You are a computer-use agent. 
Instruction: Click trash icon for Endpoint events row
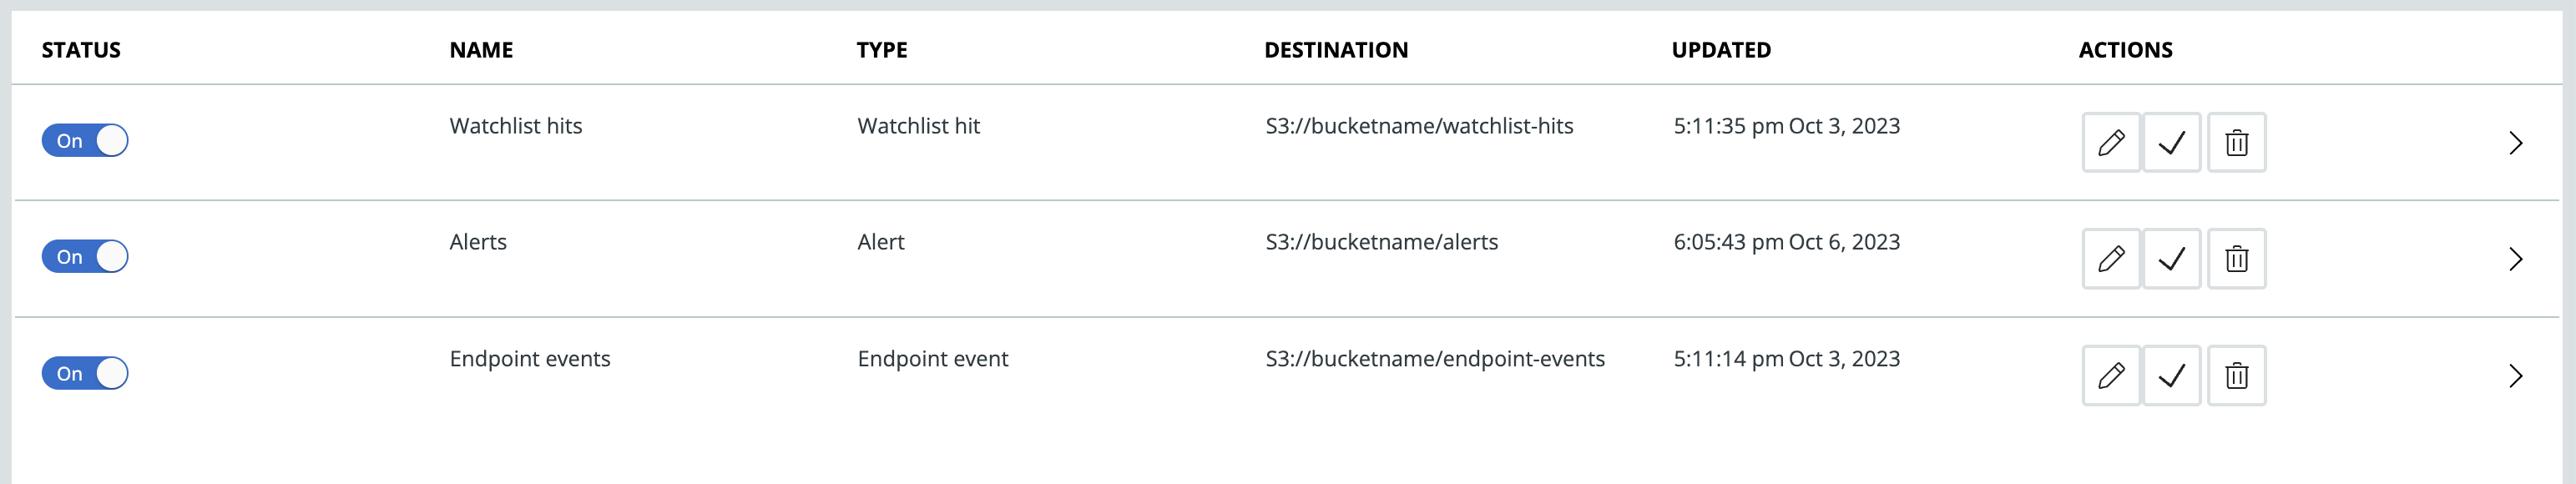2236,376
